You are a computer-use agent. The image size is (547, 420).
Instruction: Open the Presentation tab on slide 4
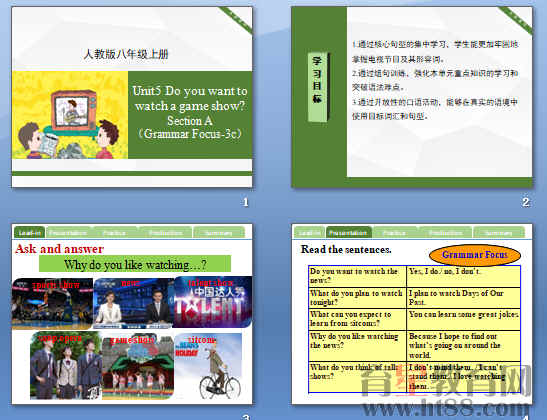[349, 232]
